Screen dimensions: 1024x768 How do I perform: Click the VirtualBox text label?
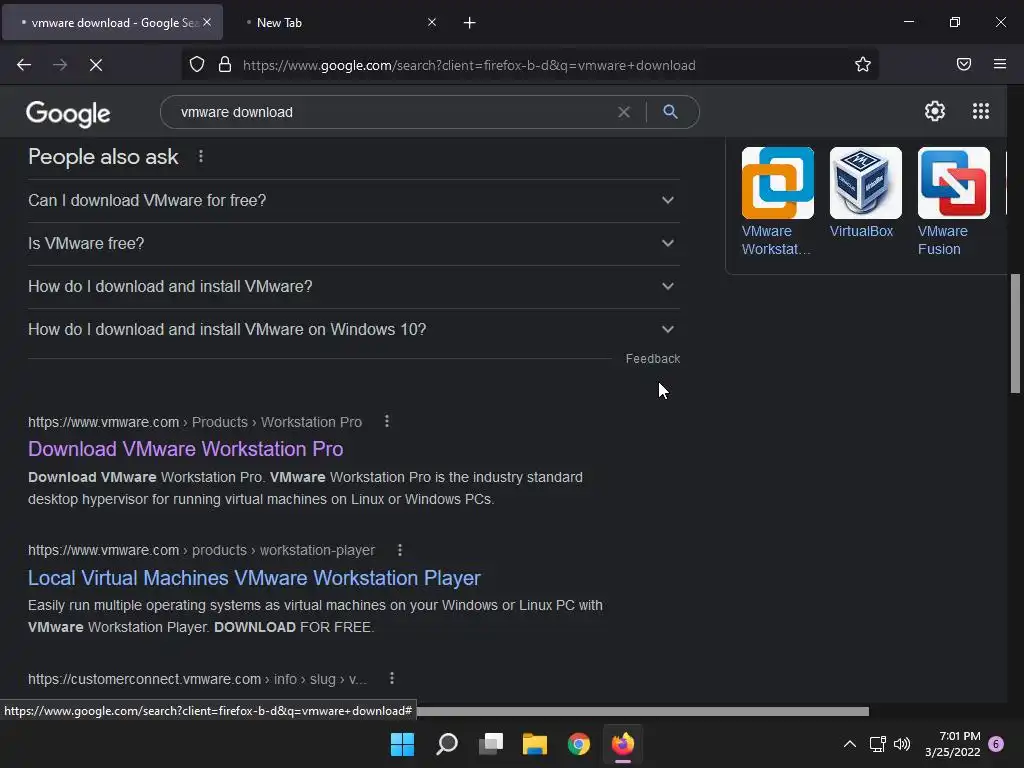point(861,231)
